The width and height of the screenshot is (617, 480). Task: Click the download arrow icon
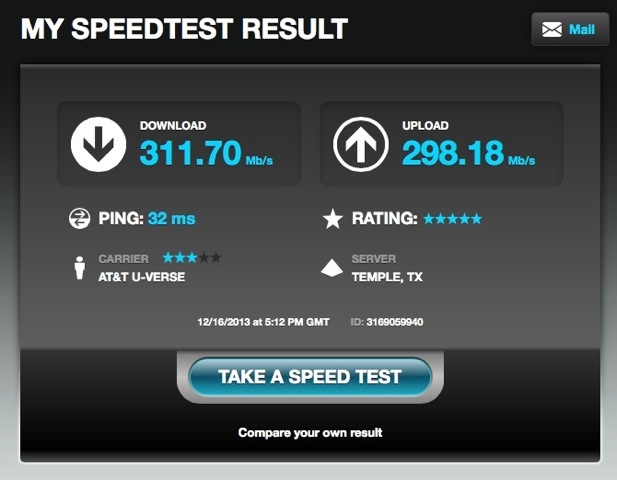pyautogui.click(x=98, y=144)
